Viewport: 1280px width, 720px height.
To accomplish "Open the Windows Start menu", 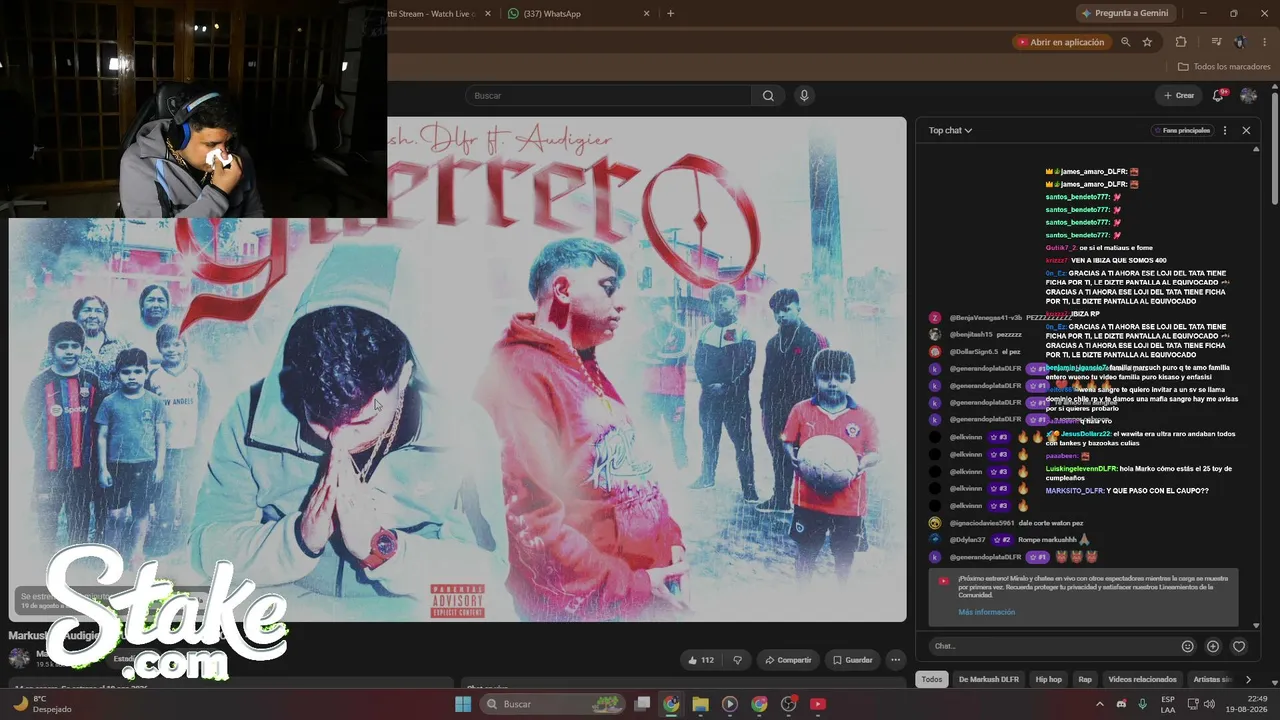I will [463, 704].
